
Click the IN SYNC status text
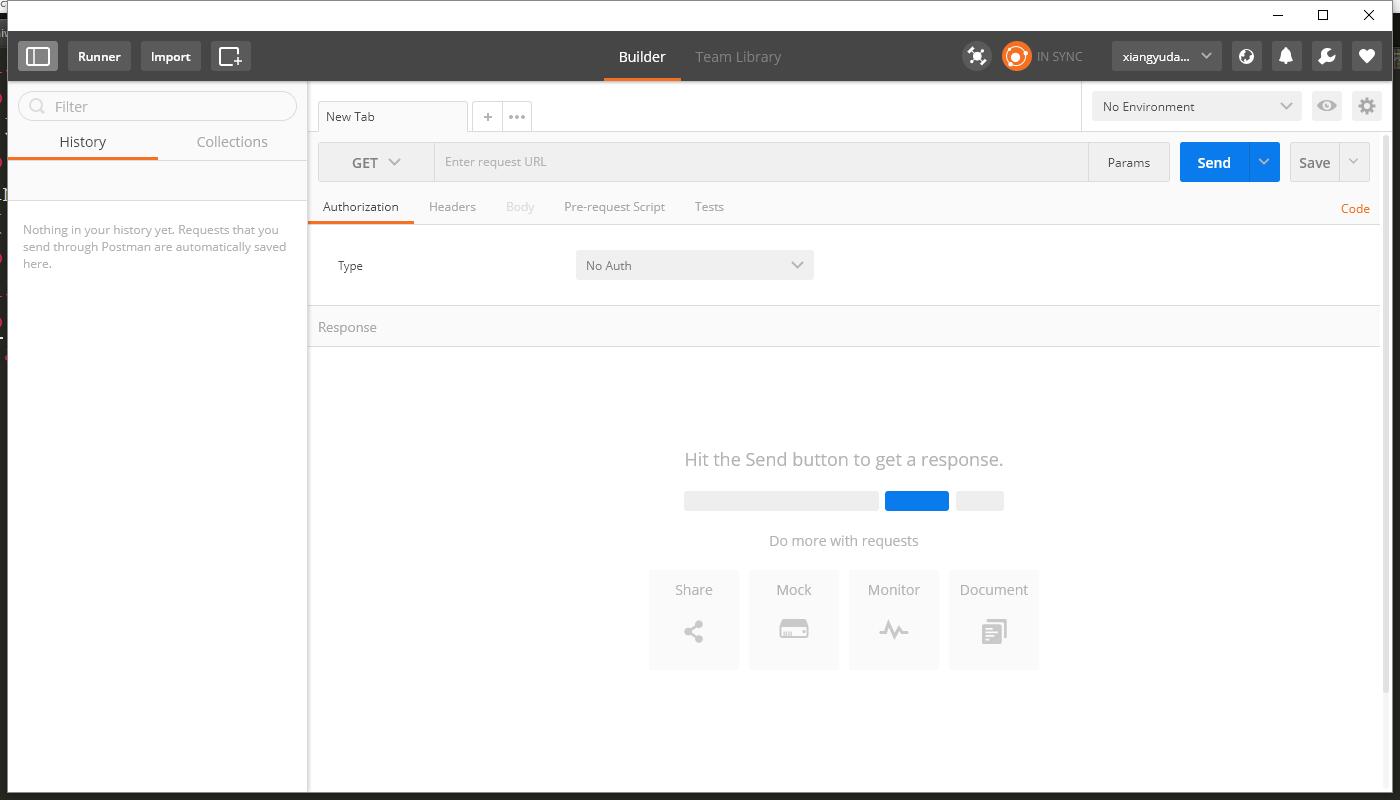point(1059,57)
